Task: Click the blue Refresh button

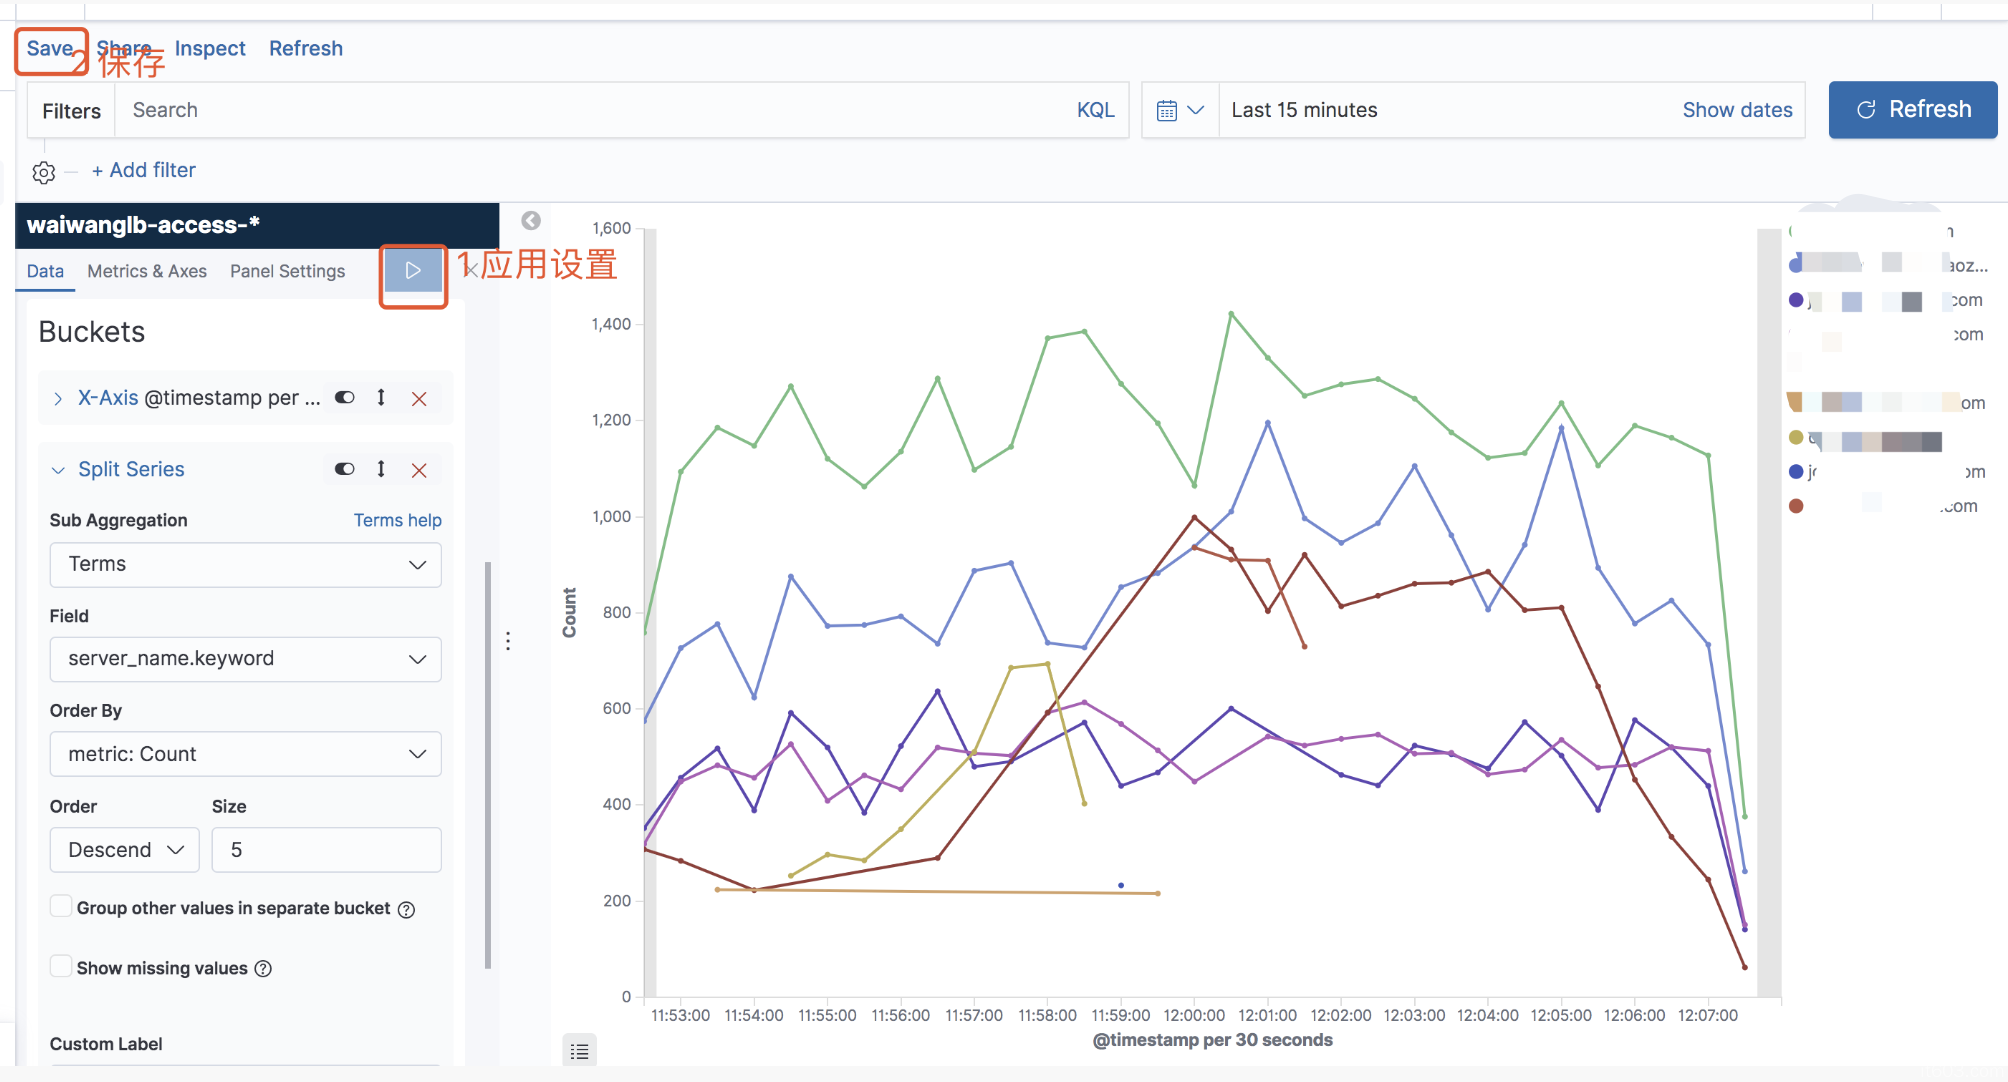Action: point(1912,110)
